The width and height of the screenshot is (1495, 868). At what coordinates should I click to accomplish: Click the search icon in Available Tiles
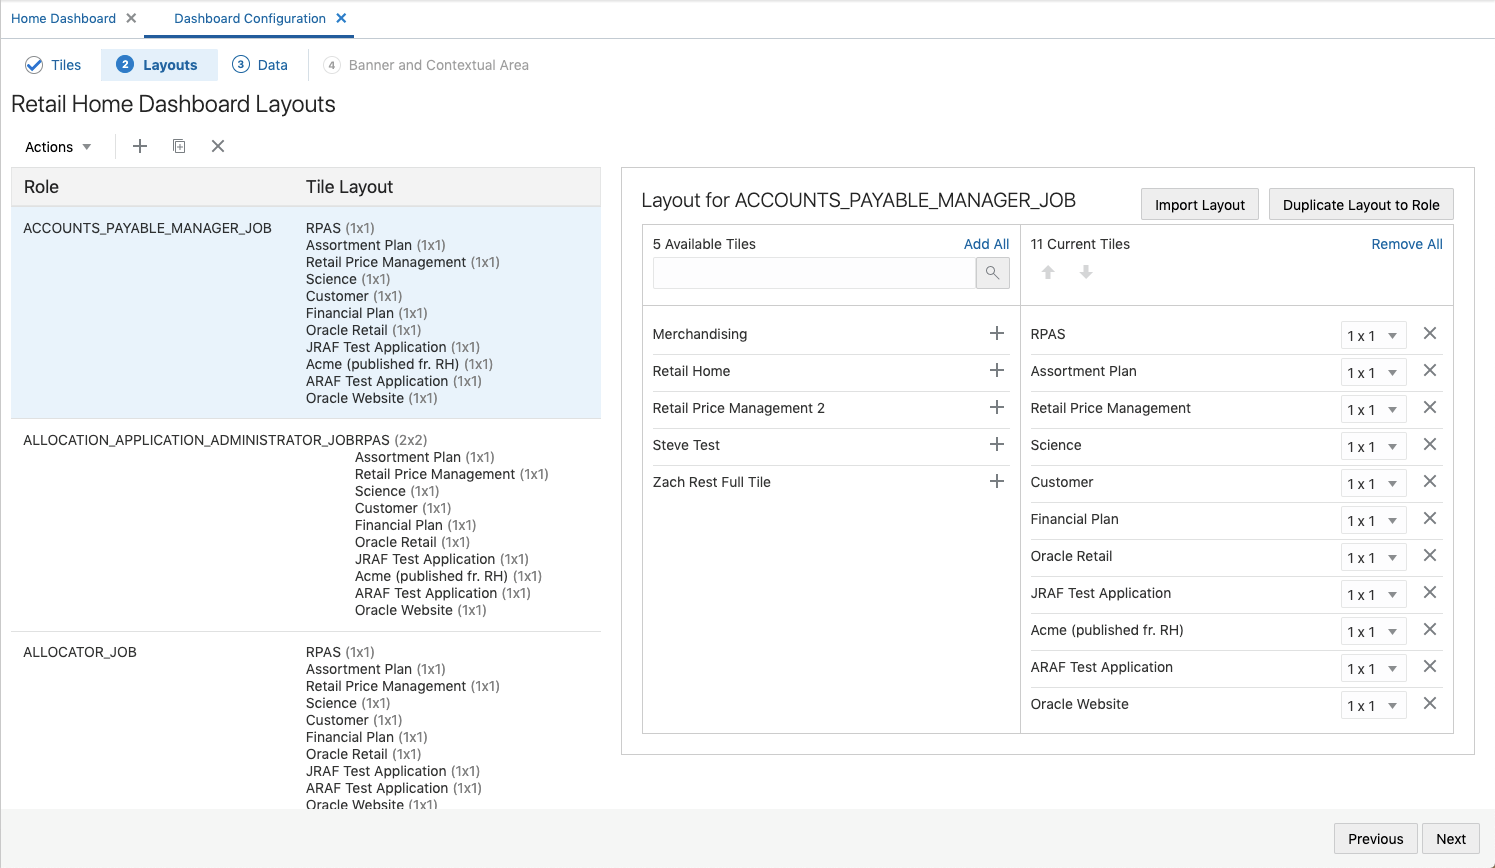pyautogui.click(x=992, y=272)
